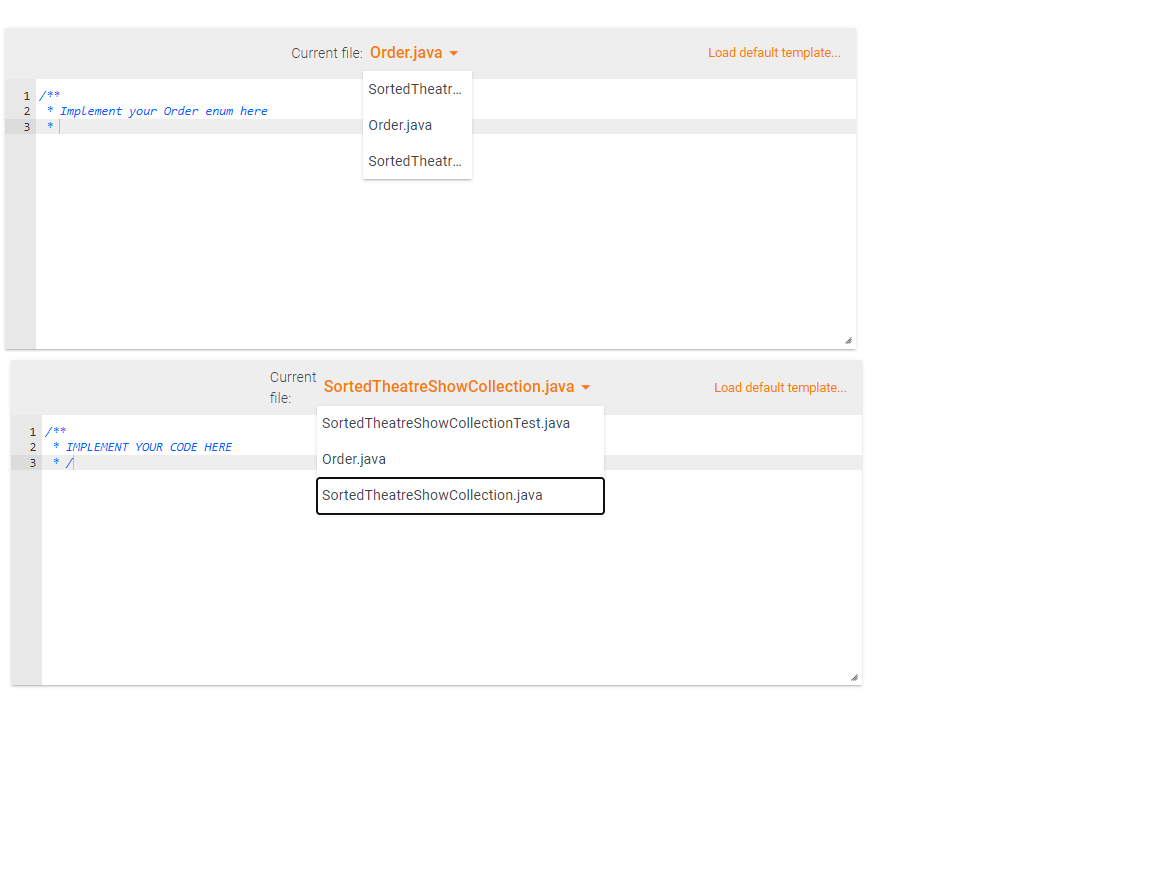Click the top editor's resize grip handle
Viewport: 1152px width, 886px height.
(849, 340)
